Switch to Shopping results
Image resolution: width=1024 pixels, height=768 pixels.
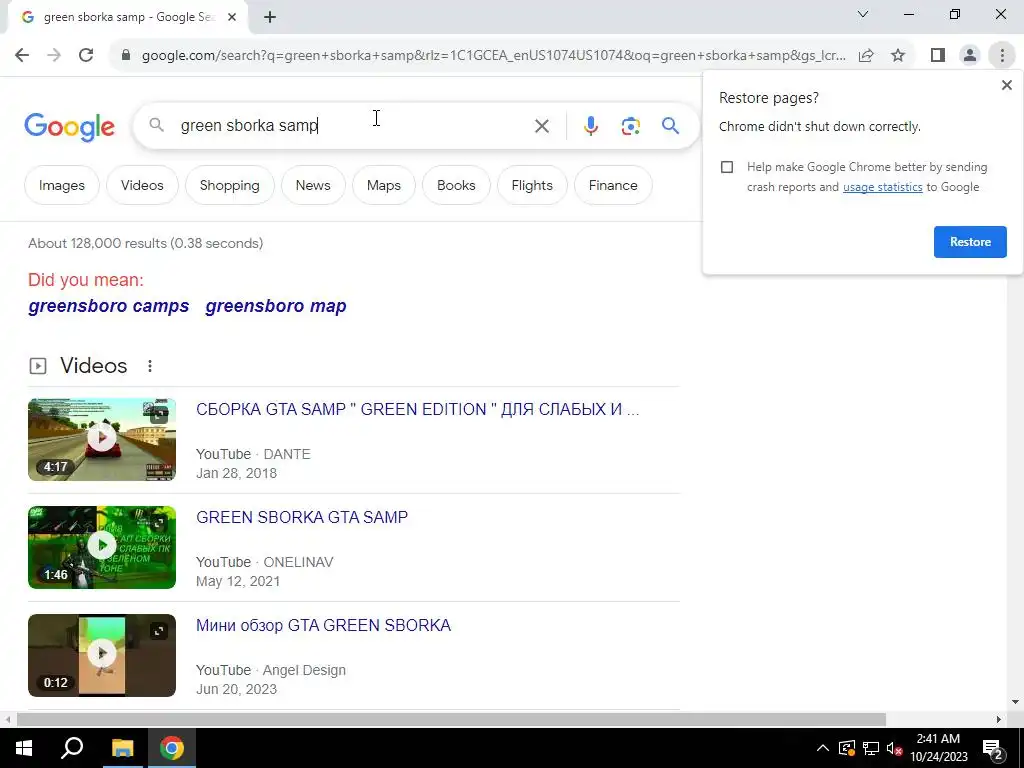(230, 185)
